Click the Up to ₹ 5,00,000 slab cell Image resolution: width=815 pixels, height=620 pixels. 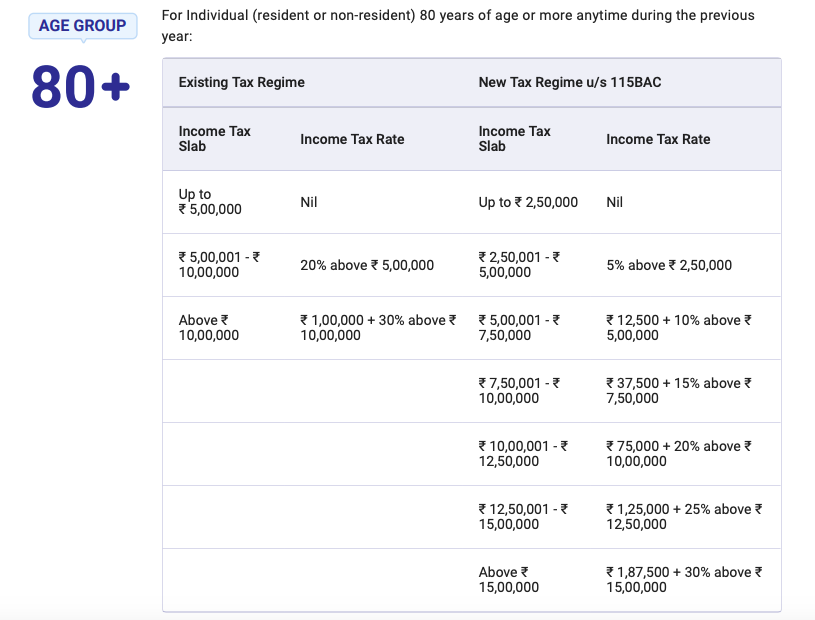[210, 202]
